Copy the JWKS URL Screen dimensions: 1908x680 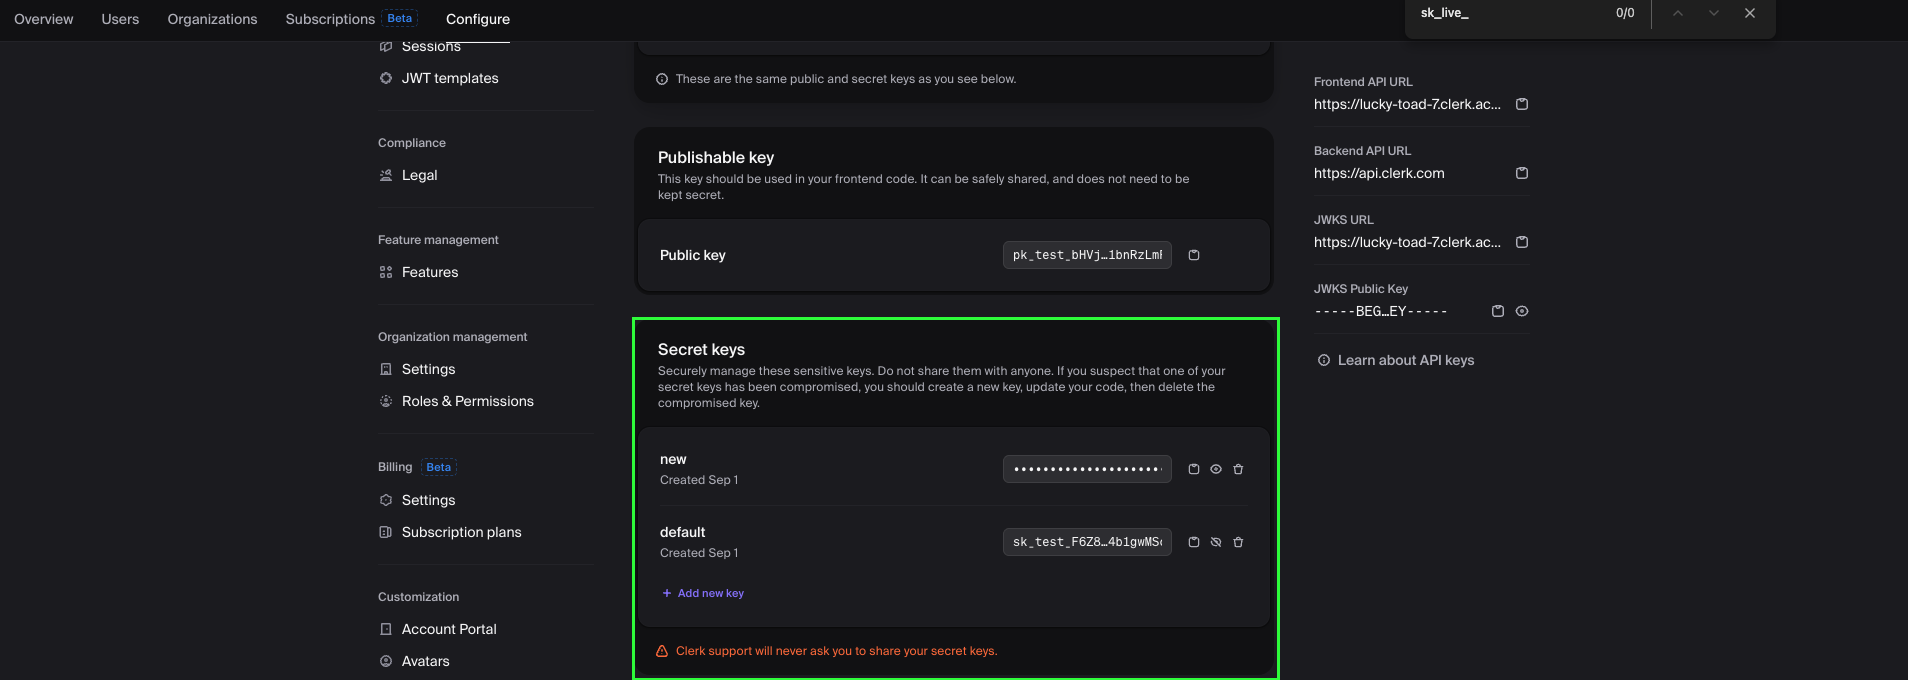coord(1522,242)
